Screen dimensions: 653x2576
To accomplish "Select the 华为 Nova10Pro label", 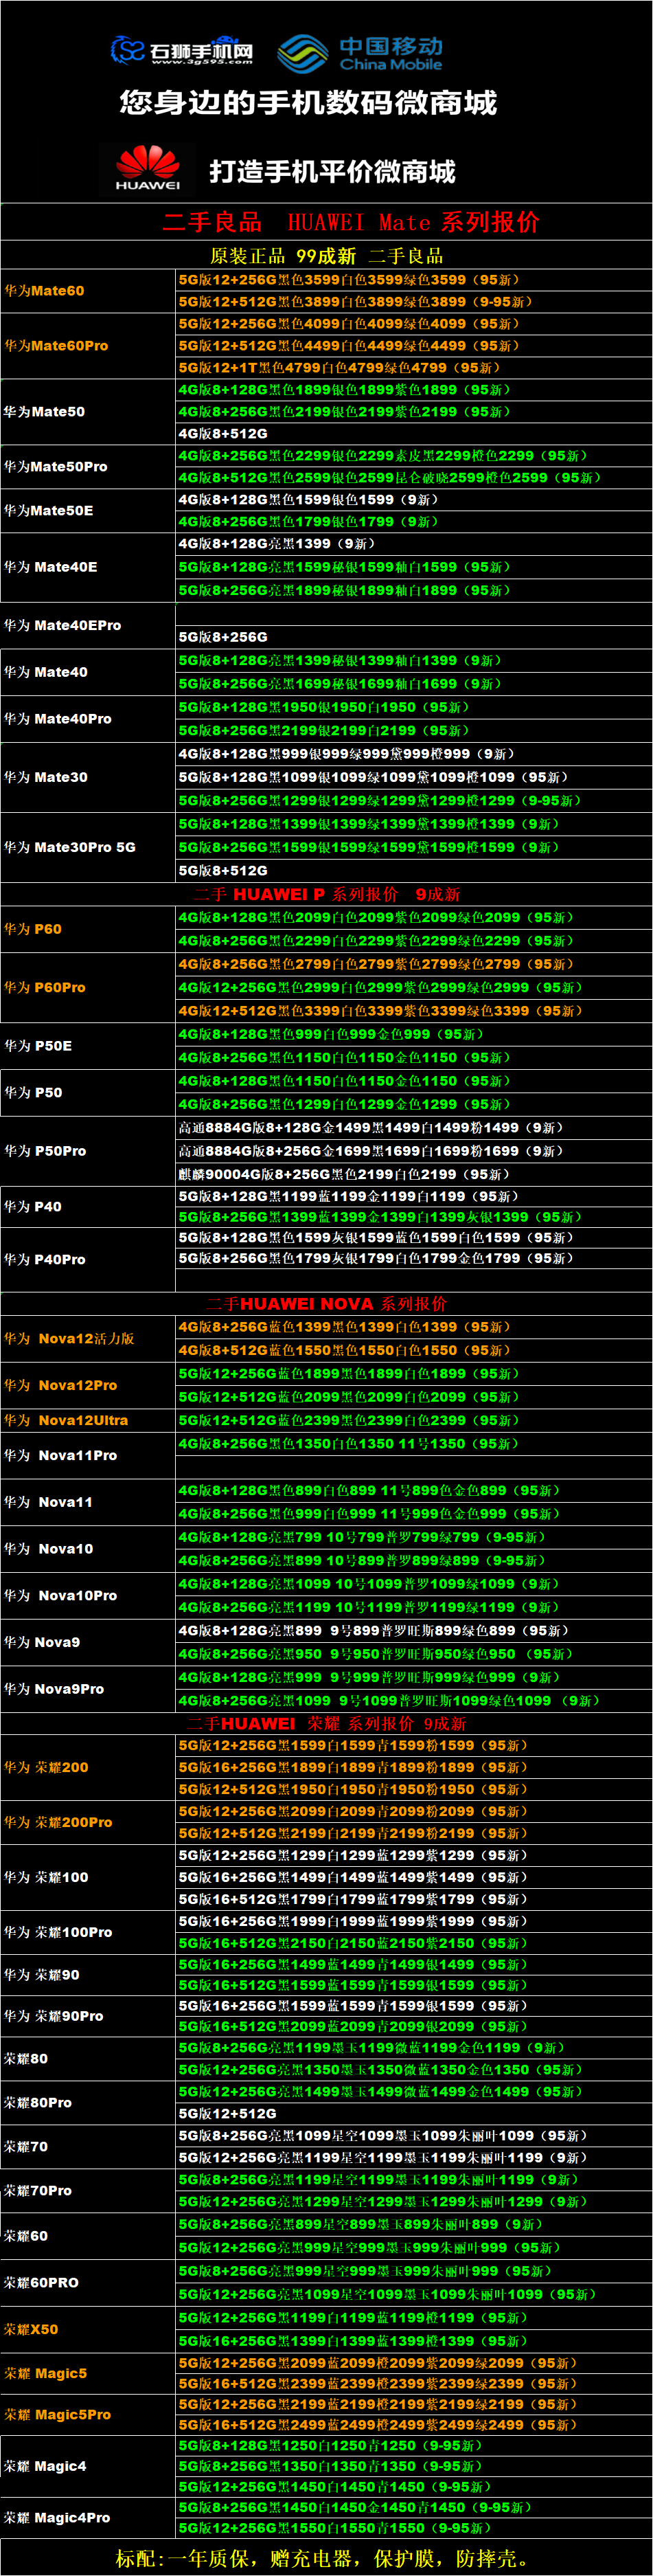I will coord(61,1596).
